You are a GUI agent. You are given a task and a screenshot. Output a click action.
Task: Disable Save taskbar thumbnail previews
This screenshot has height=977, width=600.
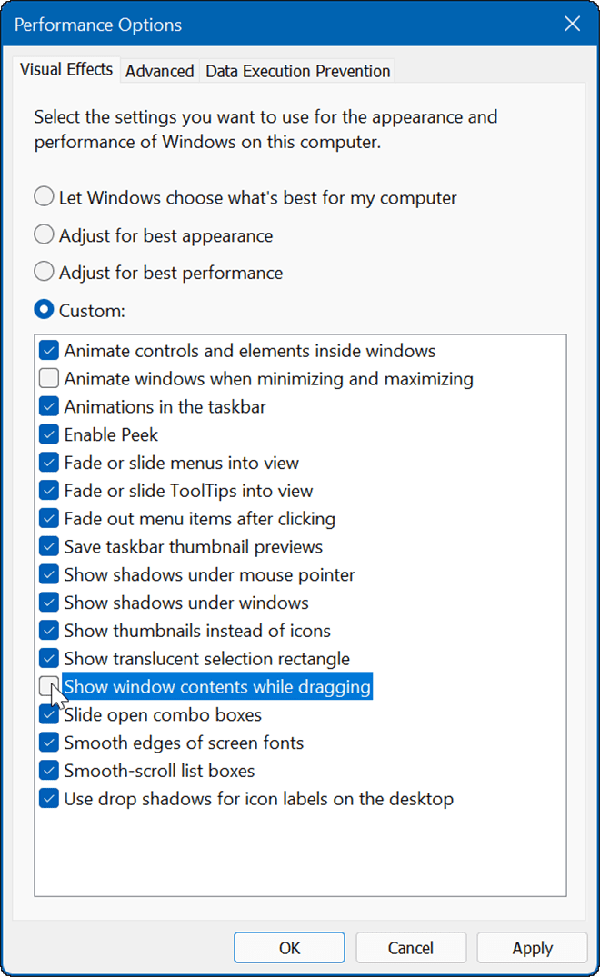click(47, 546)
